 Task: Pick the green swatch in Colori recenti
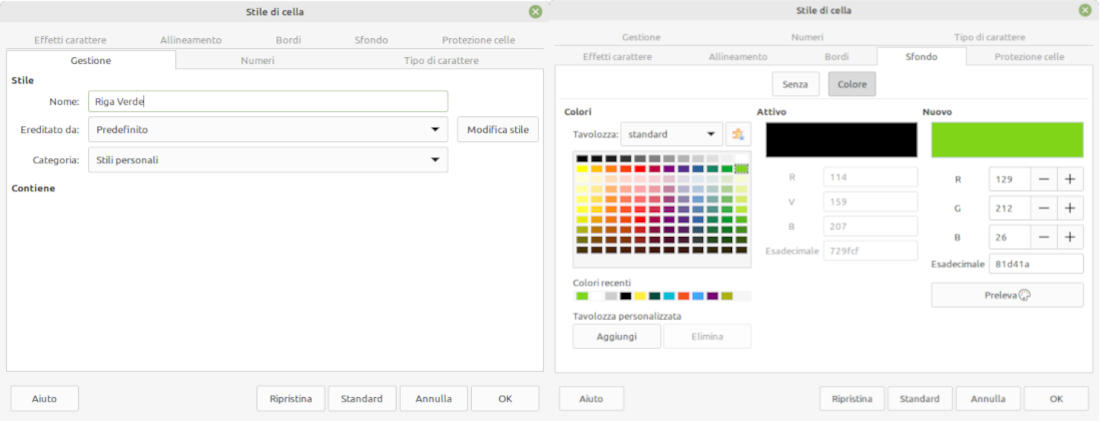[582, 296]
